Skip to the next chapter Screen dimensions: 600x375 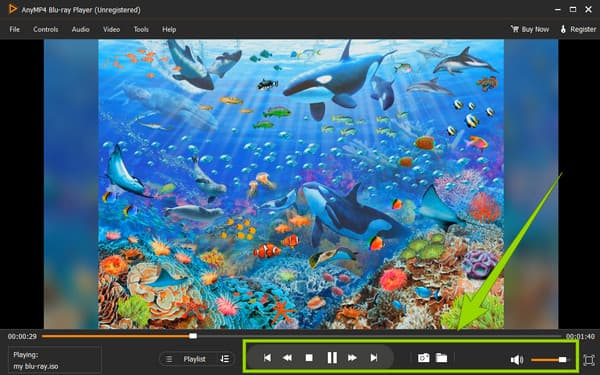[374, 358]
